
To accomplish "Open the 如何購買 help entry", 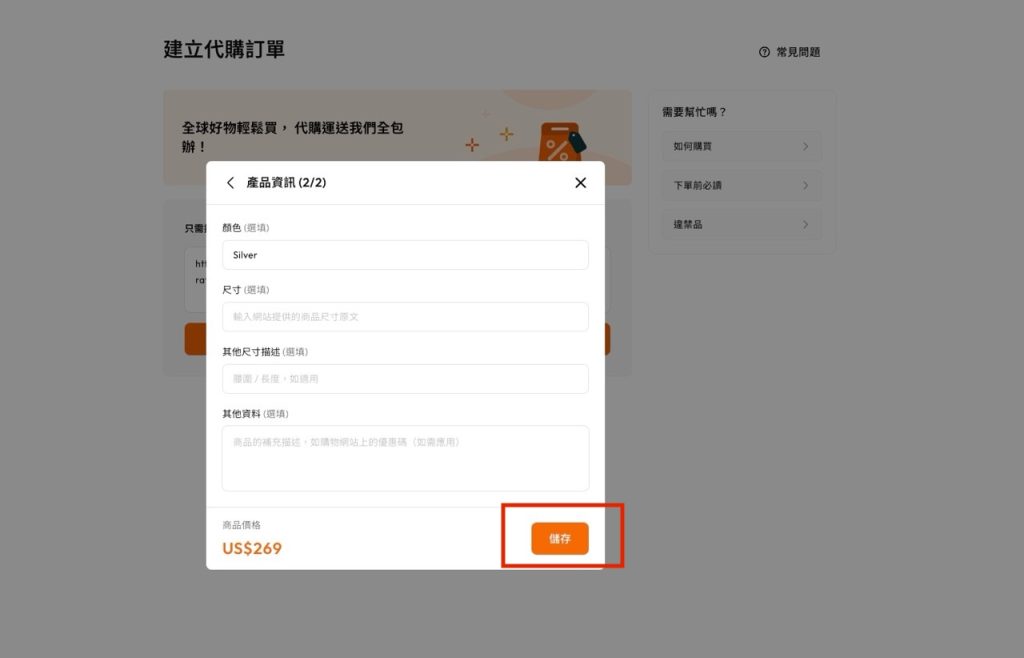I will [x=741, y=147].
